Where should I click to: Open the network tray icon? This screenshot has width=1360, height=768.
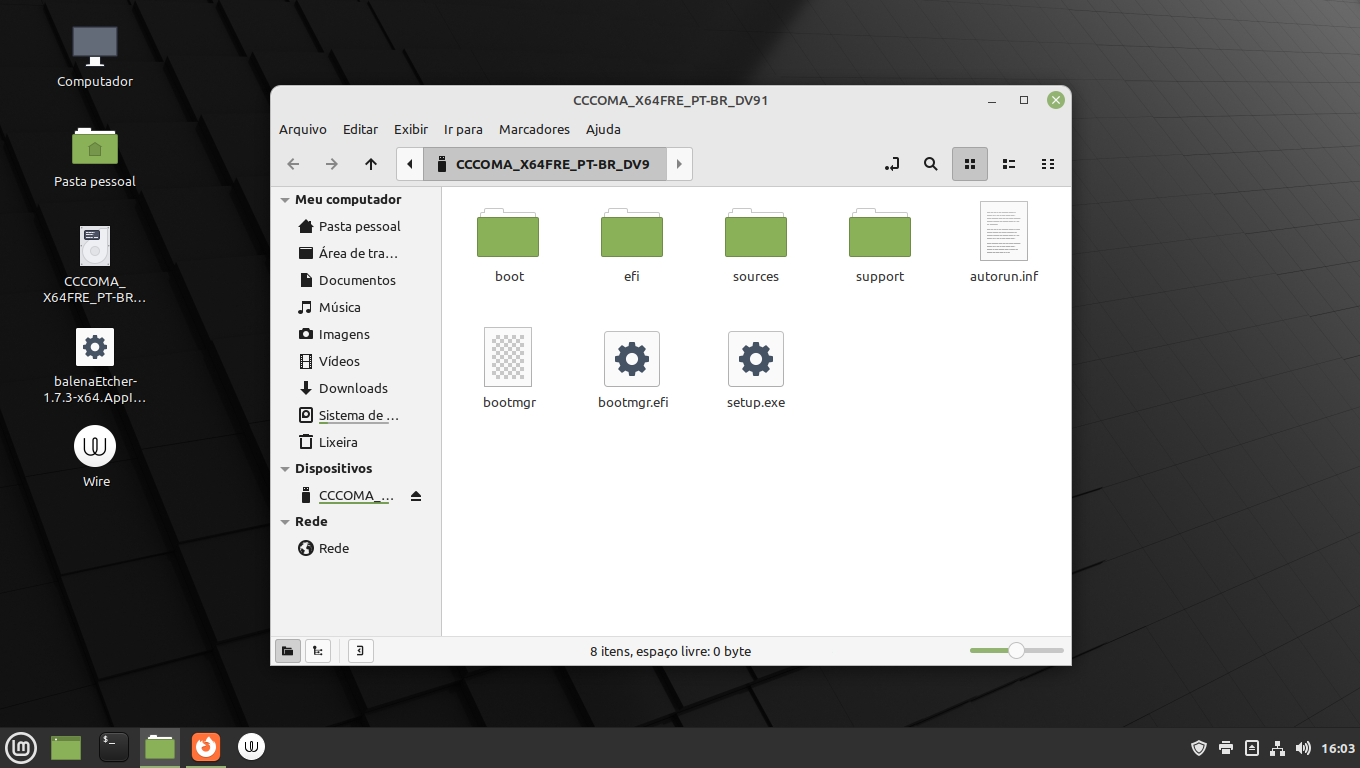pos(1277,748)
